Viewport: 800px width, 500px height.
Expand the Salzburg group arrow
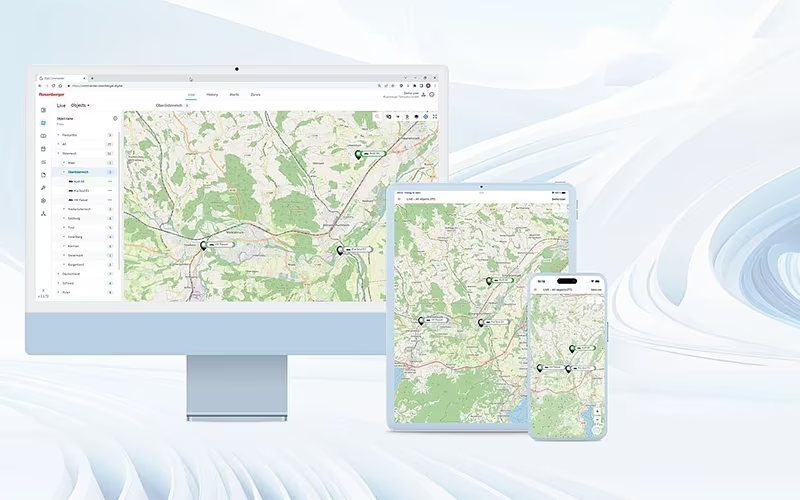[64, 218]
